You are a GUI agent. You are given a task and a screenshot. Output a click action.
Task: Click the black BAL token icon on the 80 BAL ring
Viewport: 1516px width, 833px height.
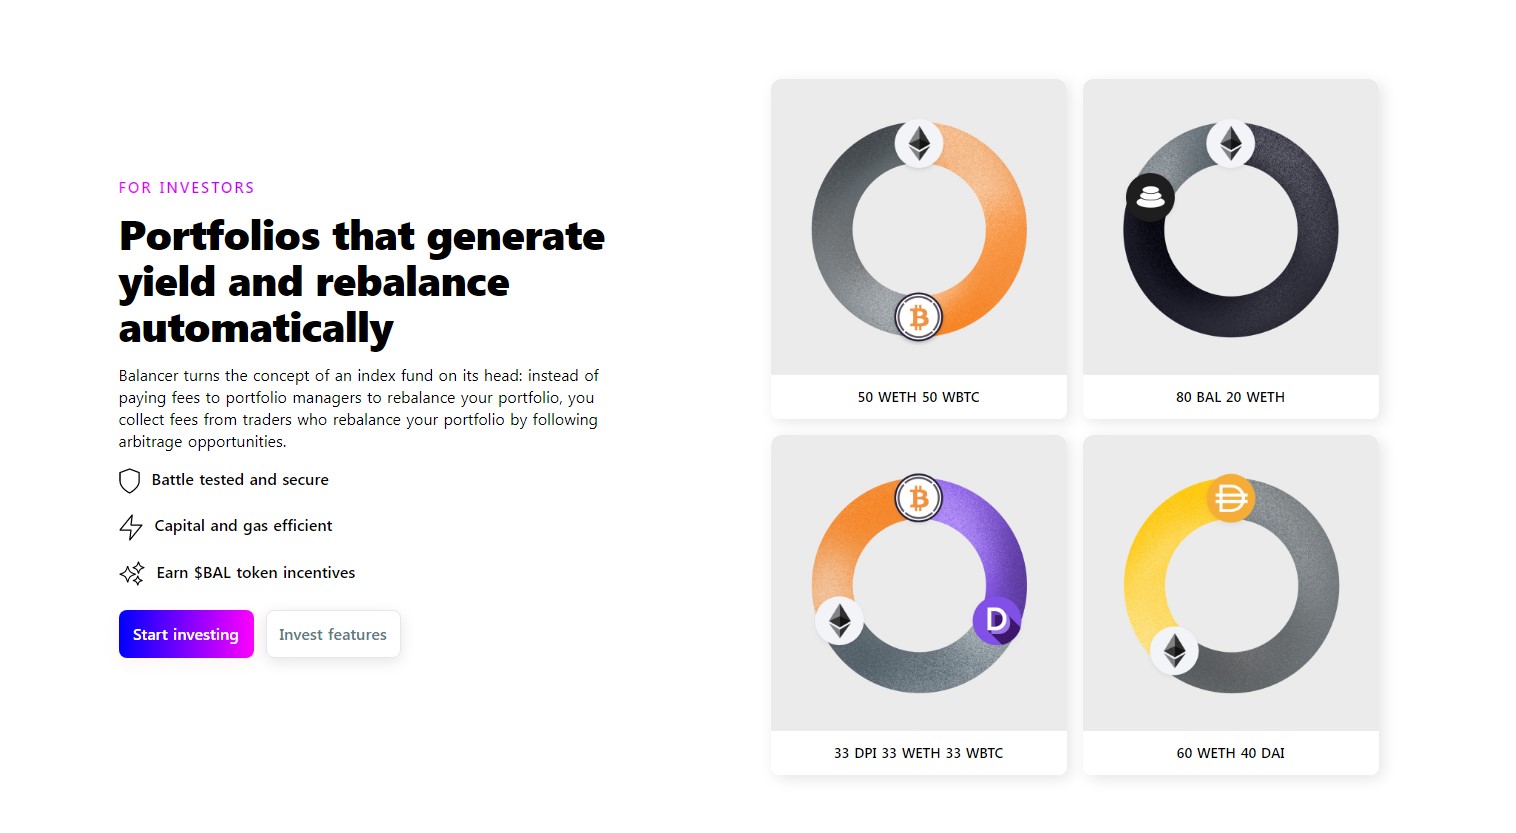click(1150, 197)
